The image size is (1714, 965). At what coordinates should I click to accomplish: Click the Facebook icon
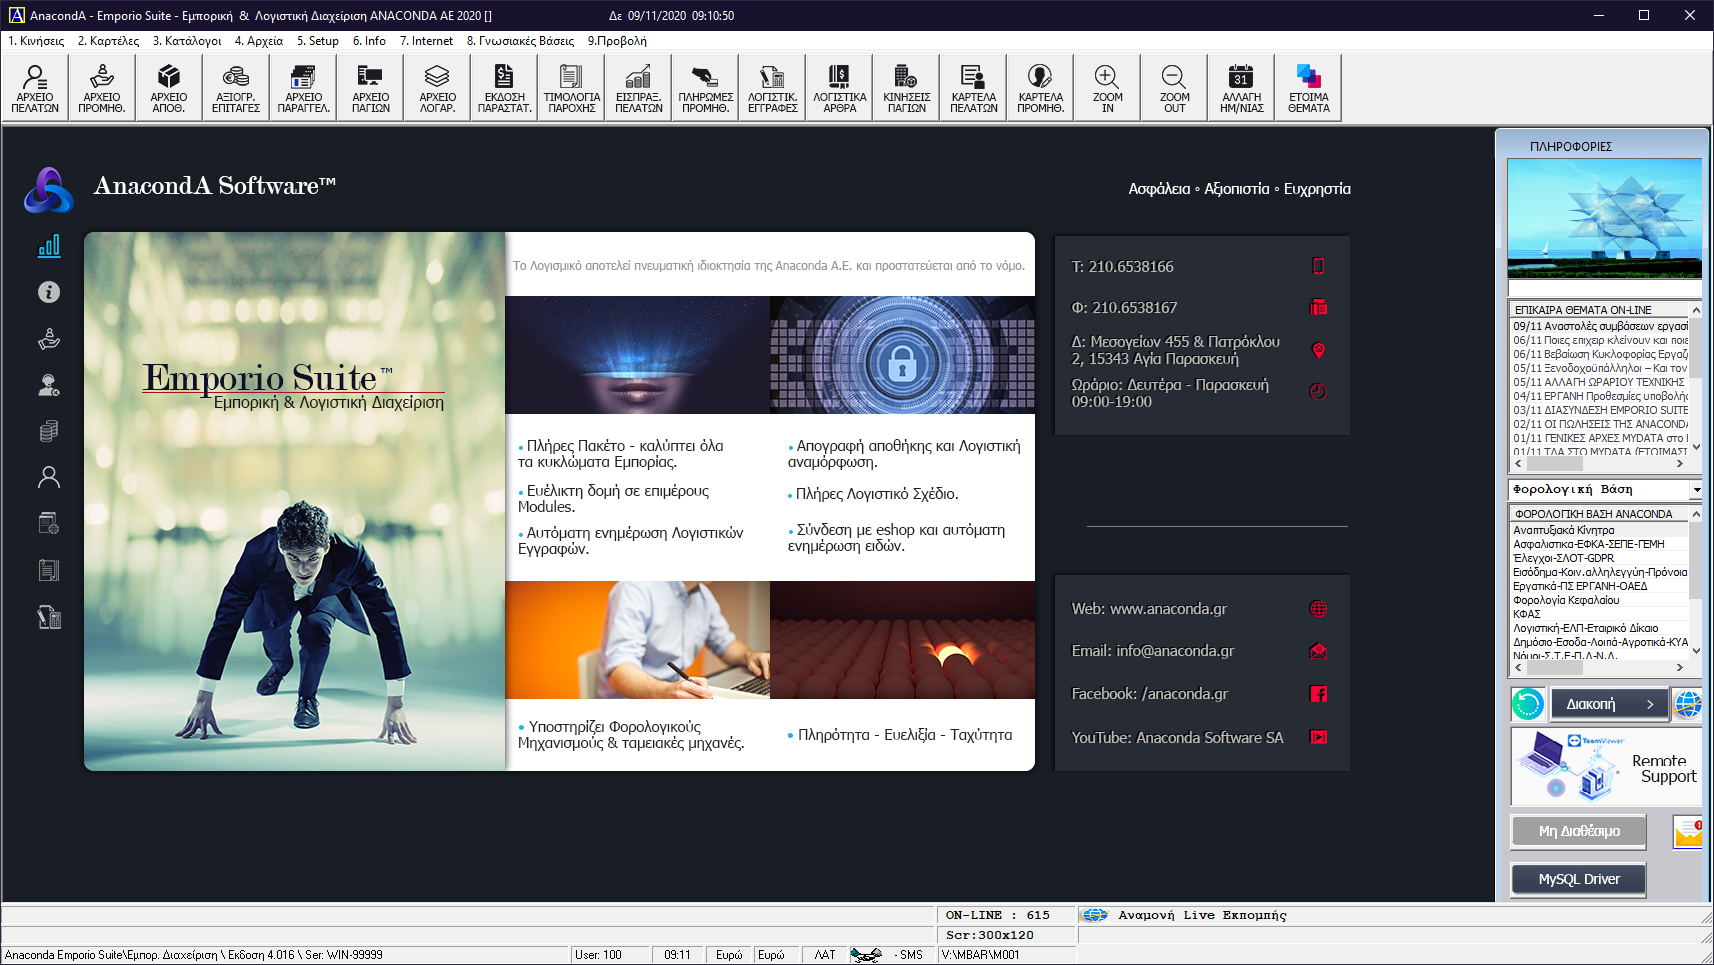point(1319,693)
